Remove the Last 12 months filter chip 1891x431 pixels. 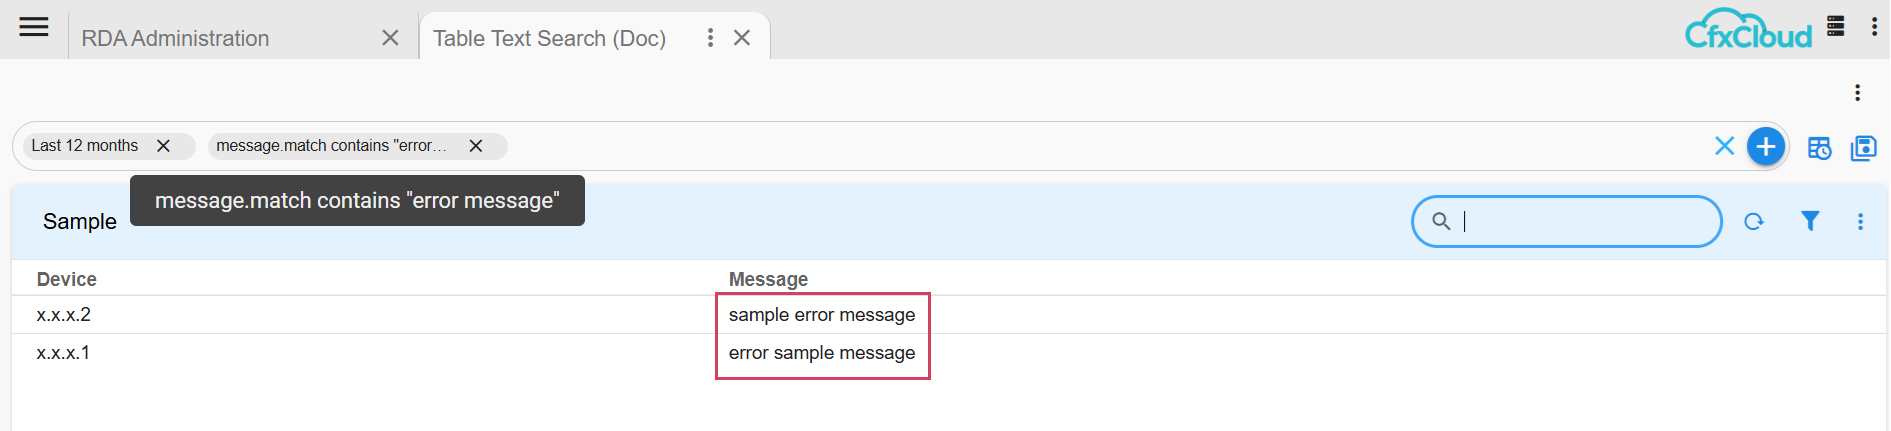163,146
